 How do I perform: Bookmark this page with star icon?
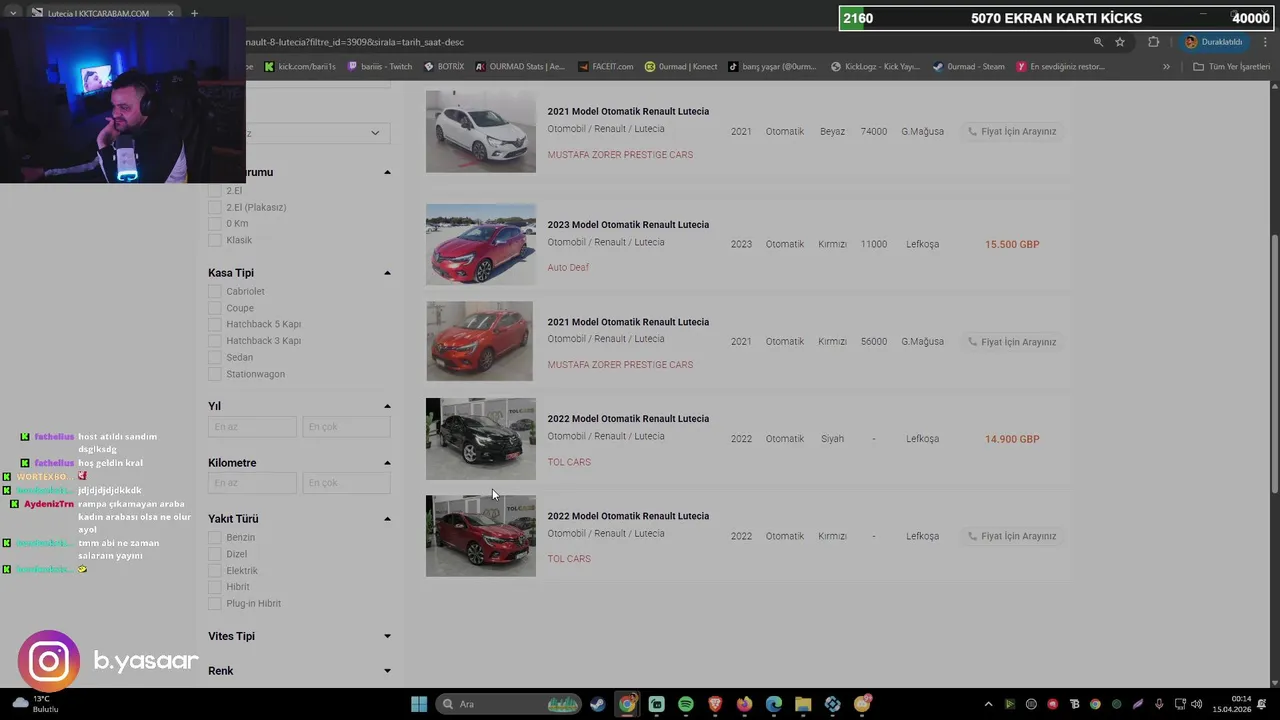1120,42
